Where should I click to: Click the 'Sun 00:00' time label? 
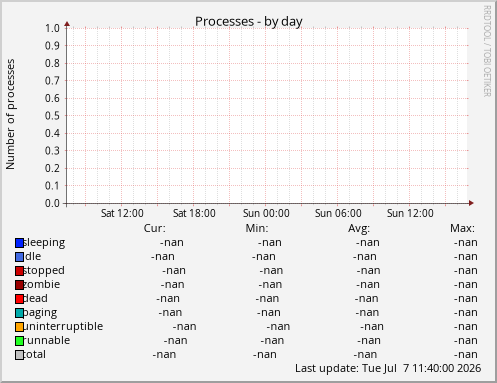tap(266, 213)
